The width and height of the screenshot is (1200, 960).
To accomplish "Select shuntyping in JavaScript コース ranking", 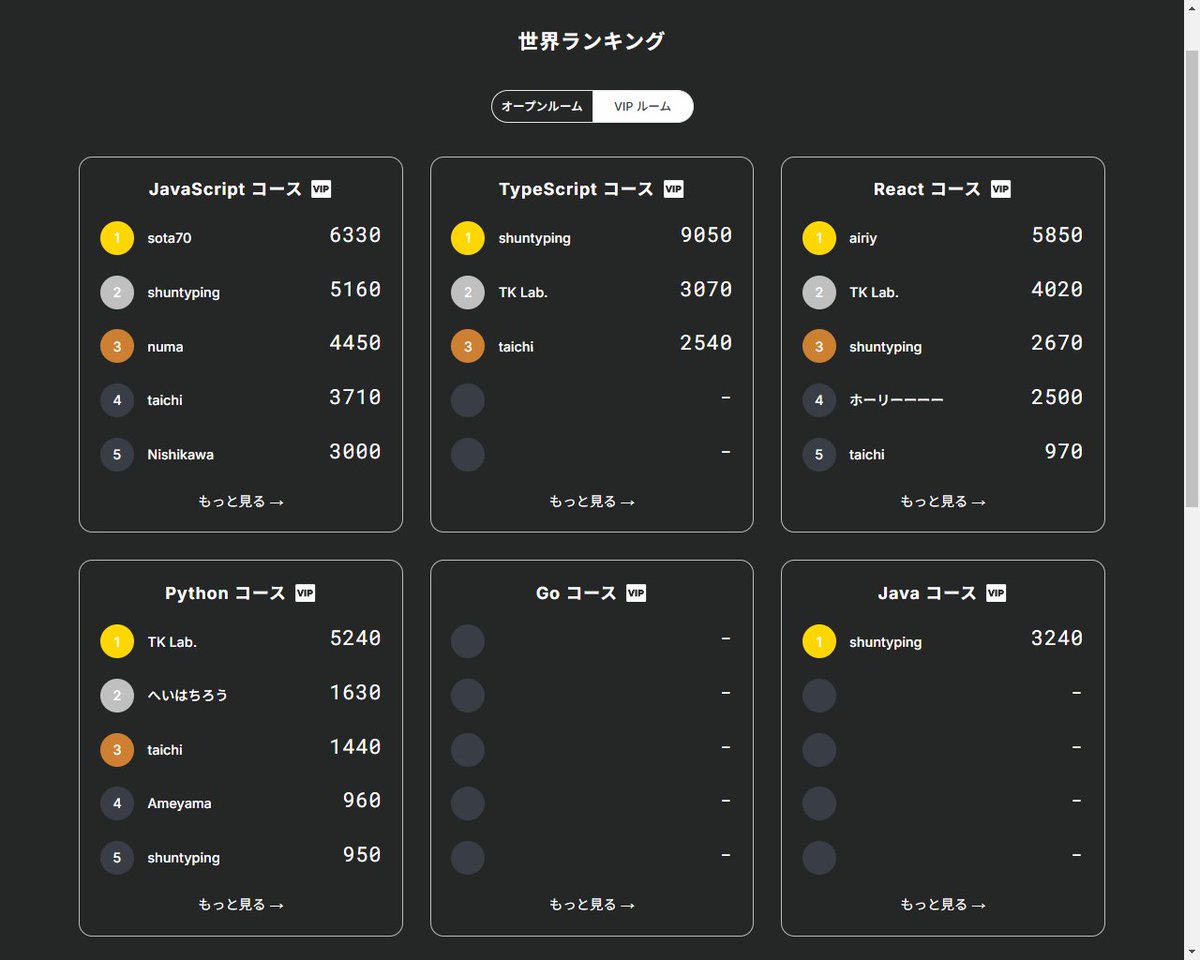I will 184,293.
